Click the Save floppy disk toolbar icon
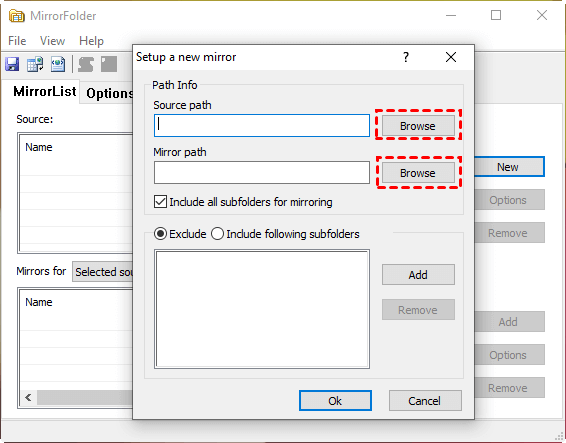The image size is (566, 443). coord(12,64)
